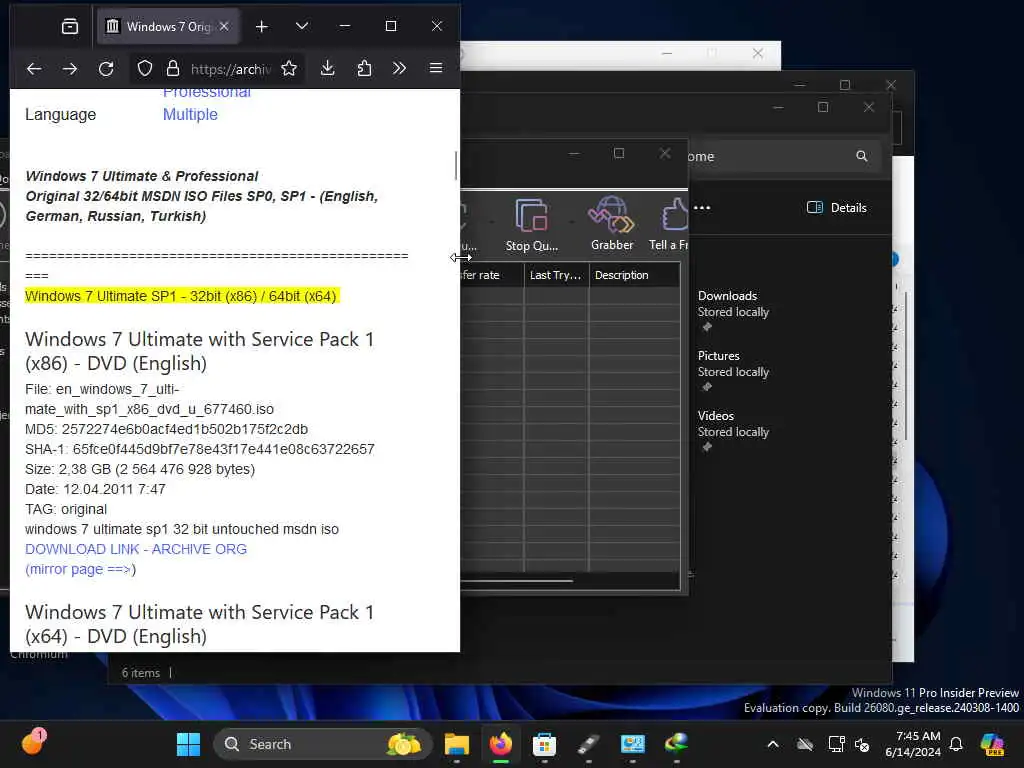Show site security padlock info
The image size is (1024, 768).
(172, 69)
